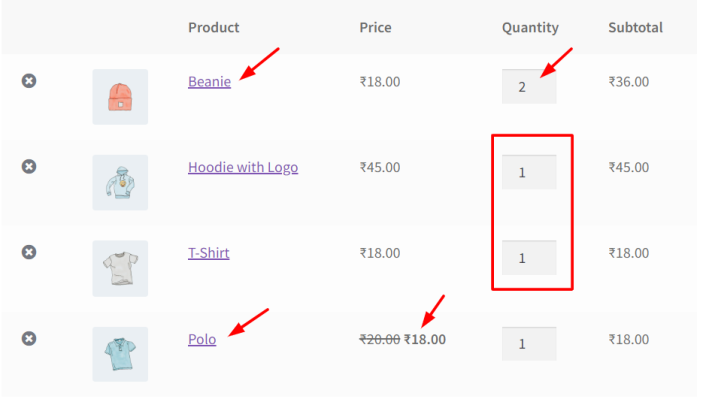Open the Beanie product thumbnail

point(120,96)
